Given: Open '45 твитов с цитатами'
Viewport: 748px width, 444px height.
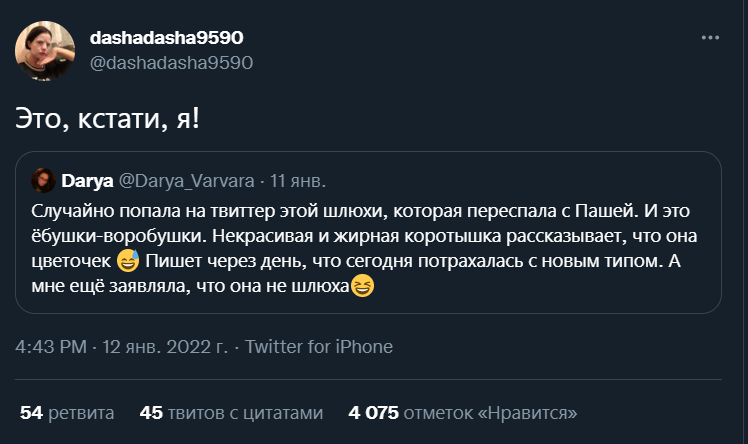Looking at the screenshot, I should click(232, 412).
